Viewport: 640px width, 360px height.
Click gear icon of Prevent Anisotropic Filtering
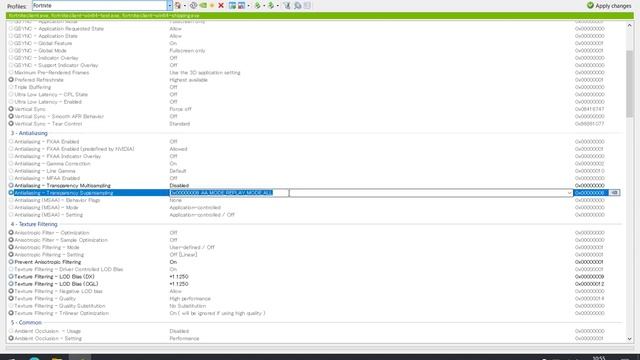click(11, 262)
